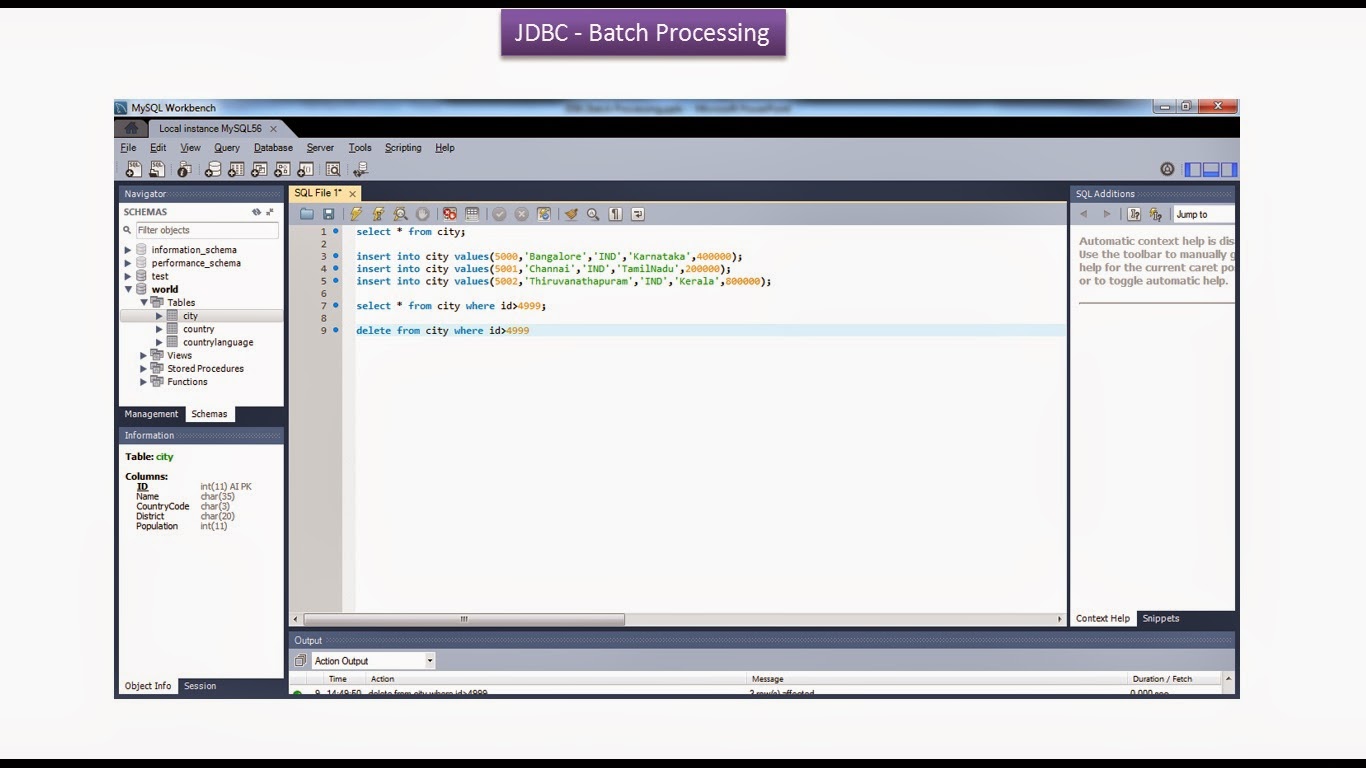Open the Database menu

(273, 147)
